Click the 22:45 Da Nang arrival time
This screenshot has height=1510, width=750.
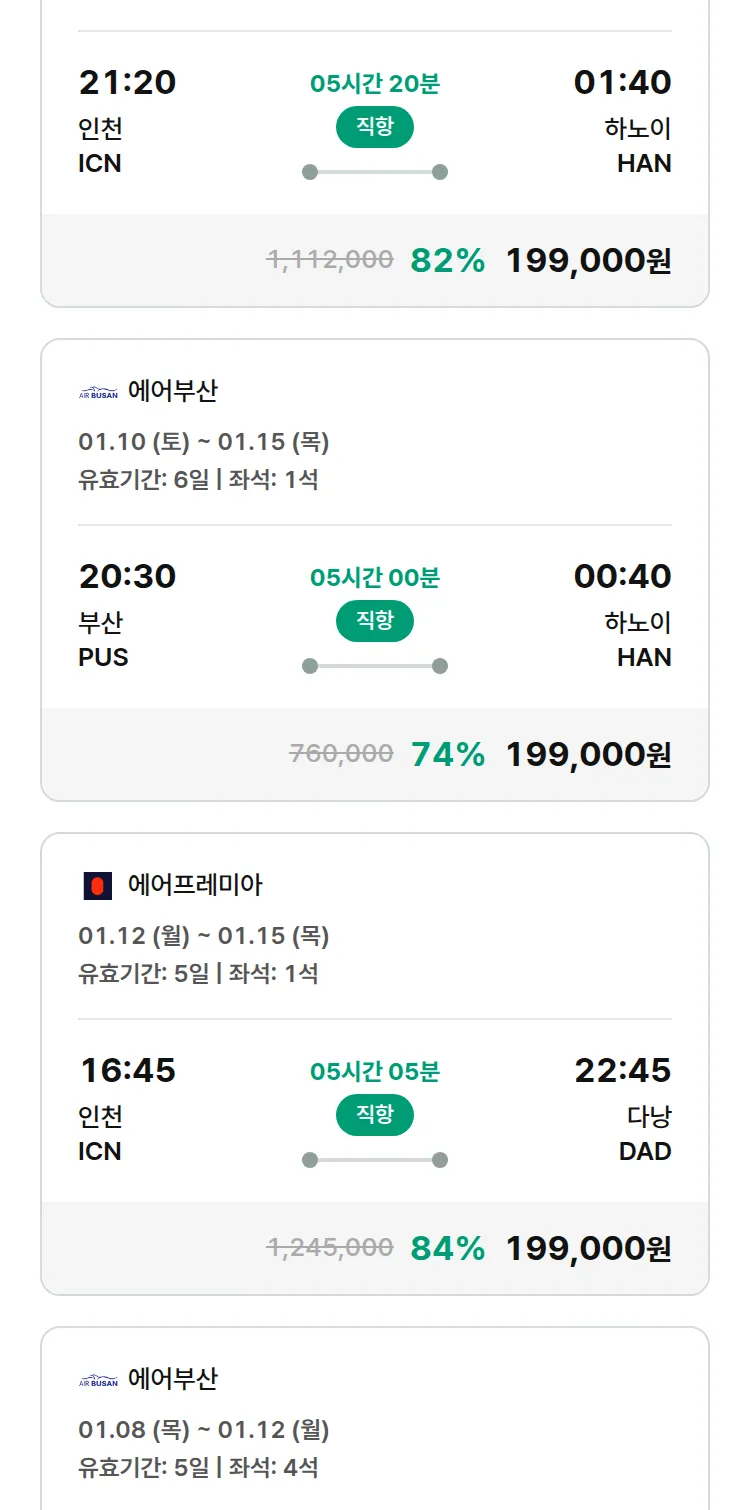tap(622, 1070)
